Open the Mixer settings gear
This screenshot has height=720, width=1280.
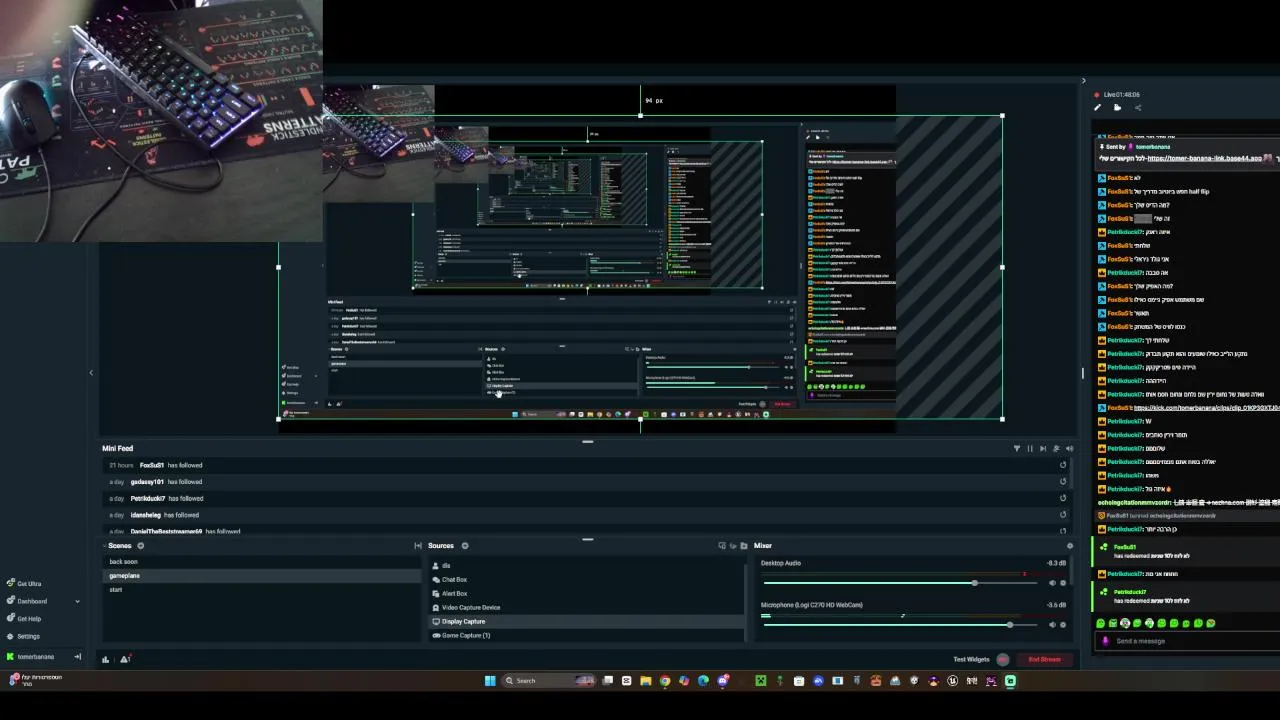[x=1070, y=546]
